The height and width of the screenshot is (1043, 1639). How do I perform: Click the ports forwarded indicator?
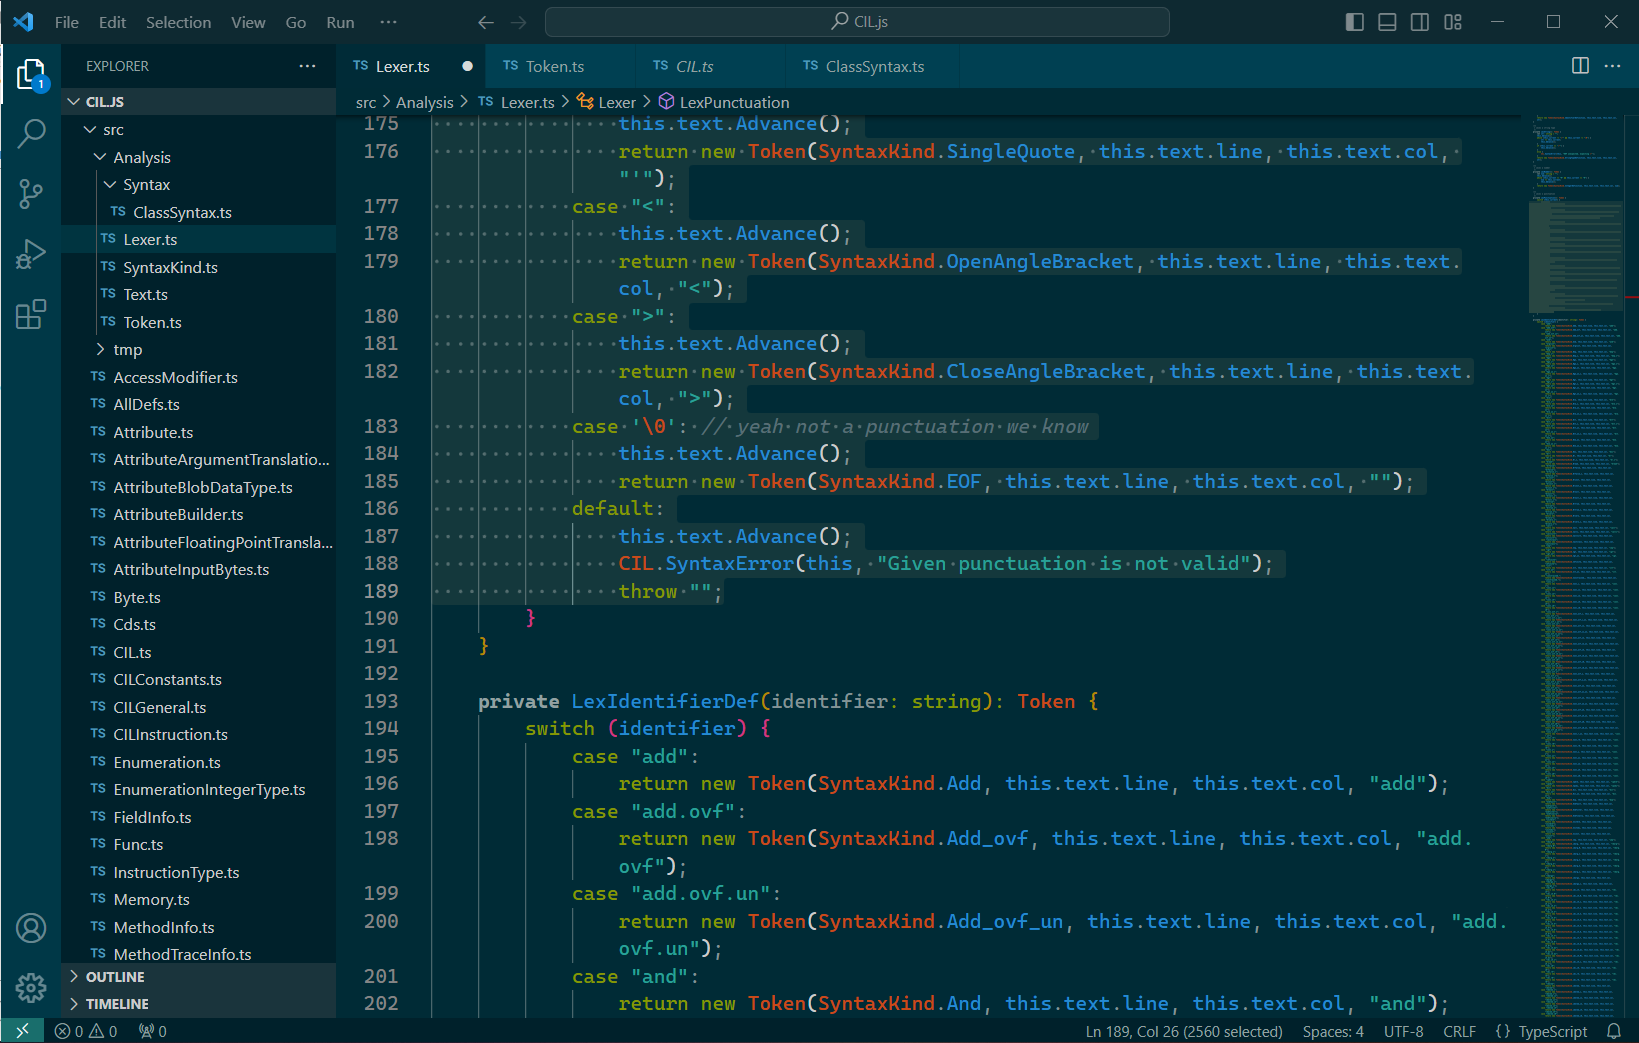pos(152,1031)
